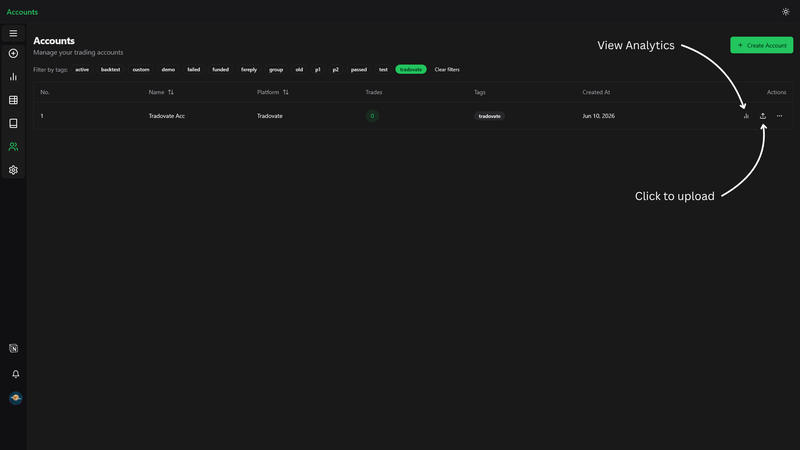The height and width of the screenshot is (450, 800).
Task: Open the user avatar profile
Action: point(16,398)
